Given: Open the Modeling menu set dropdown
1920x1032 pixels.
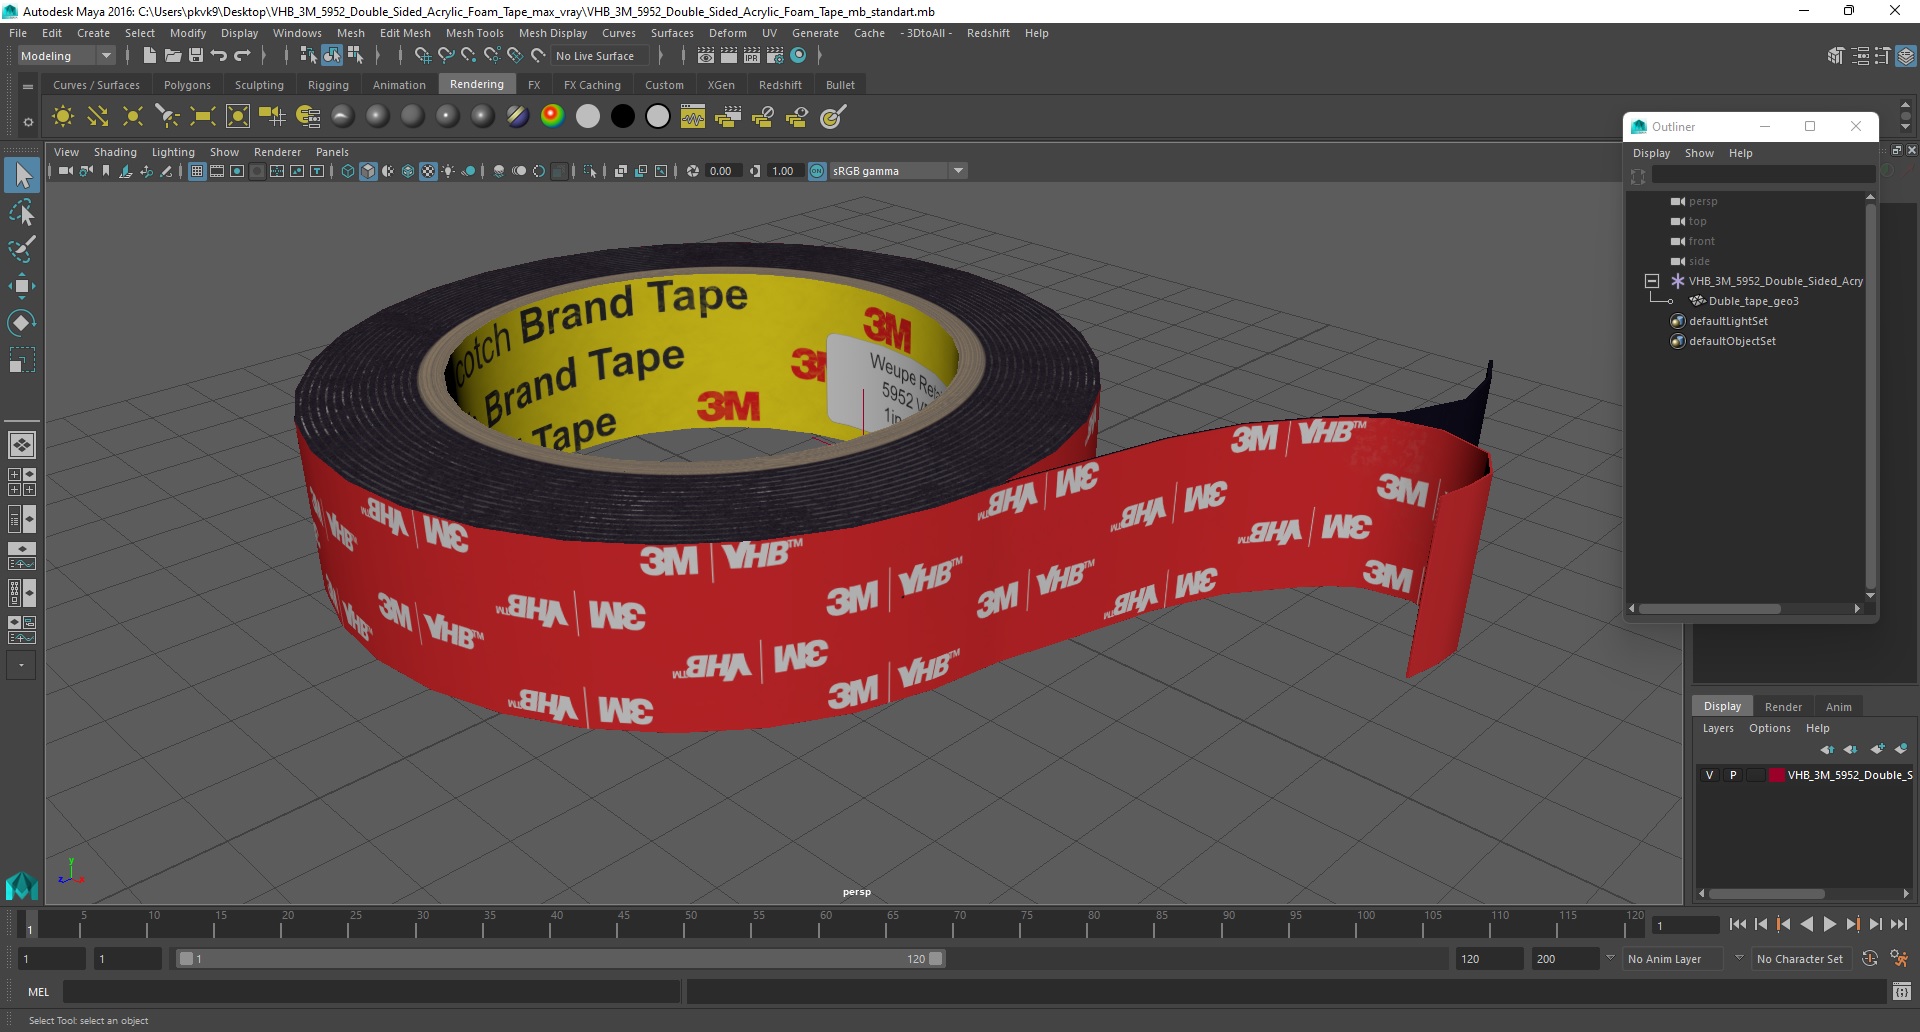Looking at the screenshot, I should (66, 56).
